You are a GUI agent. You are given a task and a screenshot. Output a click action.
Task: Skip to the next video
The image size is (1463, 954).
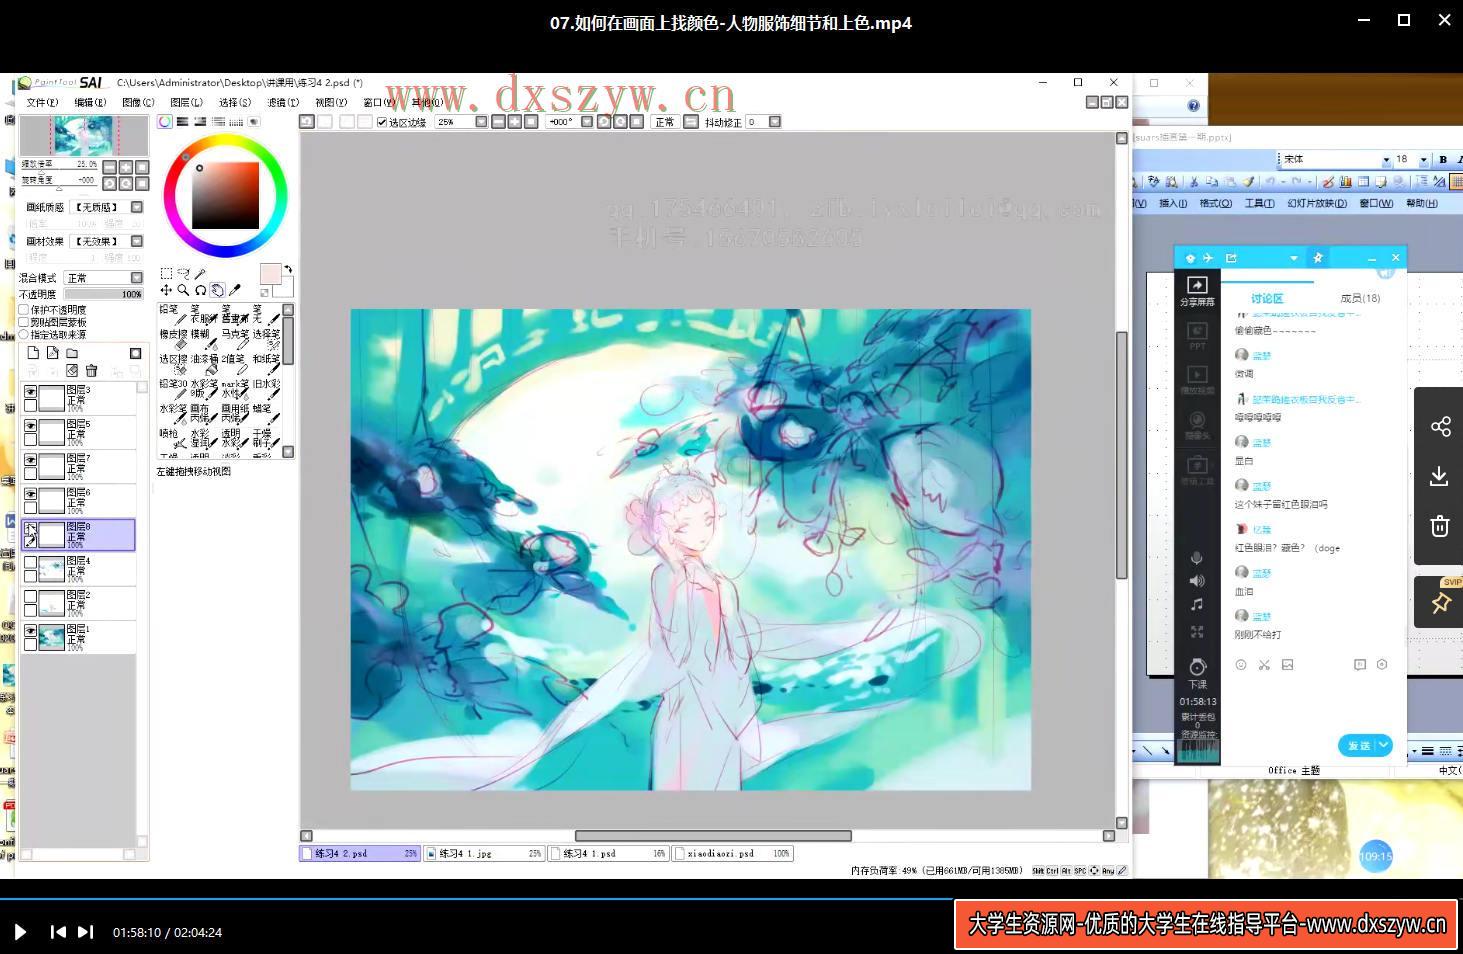click(x=86, y=932)
